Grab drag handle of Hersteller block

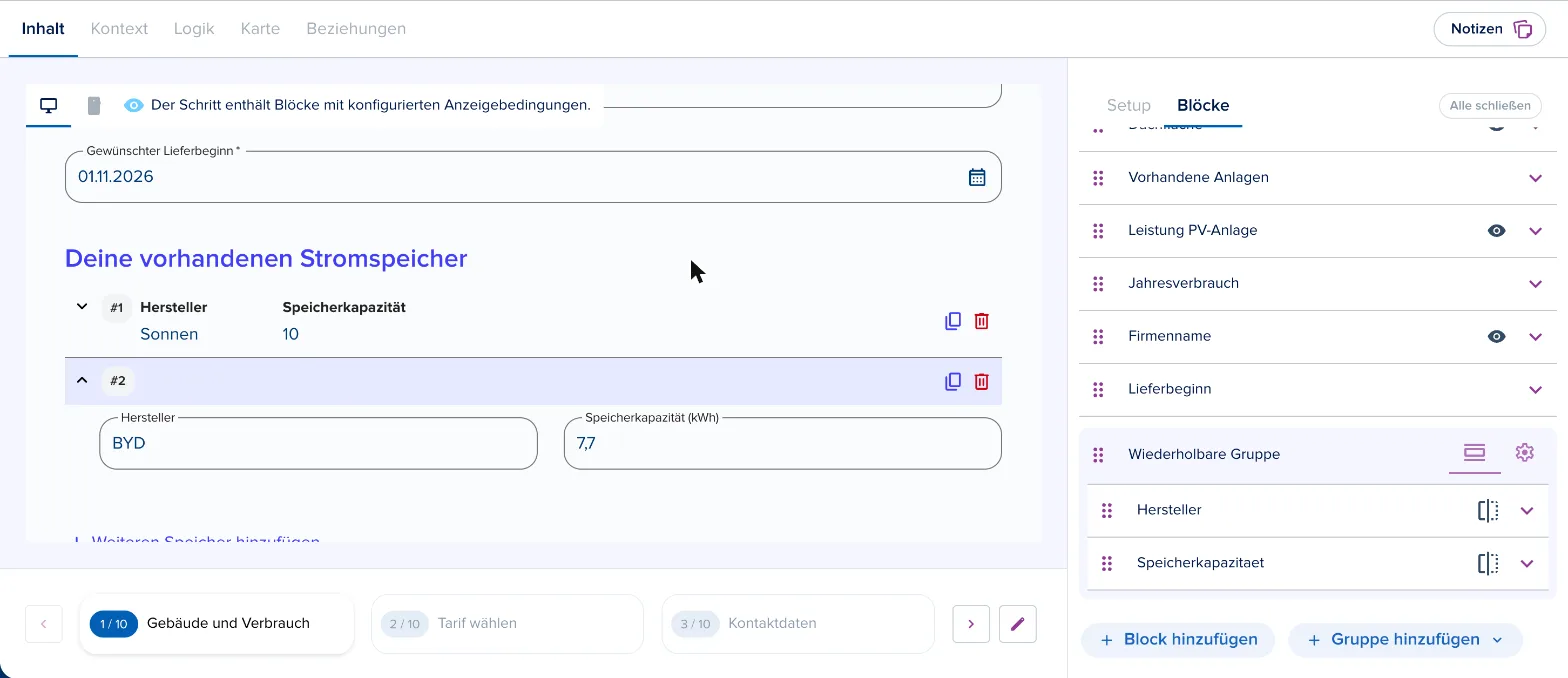tap(1107, 511)
